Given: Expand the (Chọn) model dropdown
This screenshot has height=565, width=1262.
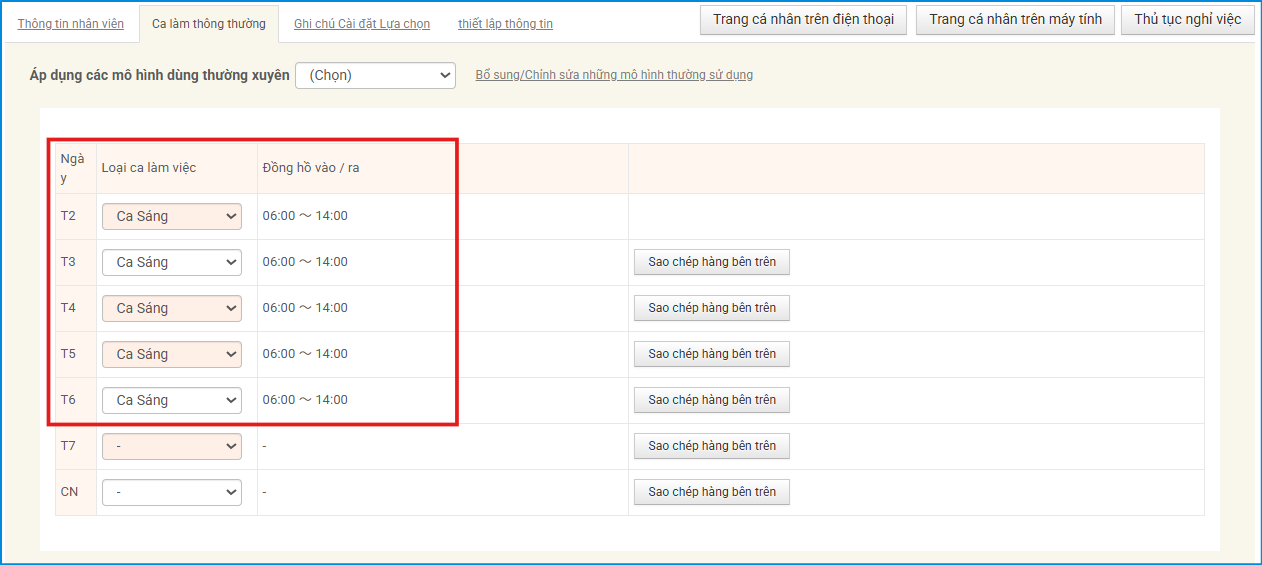Looking at the screenshot, I should click(x=375, y=75).
